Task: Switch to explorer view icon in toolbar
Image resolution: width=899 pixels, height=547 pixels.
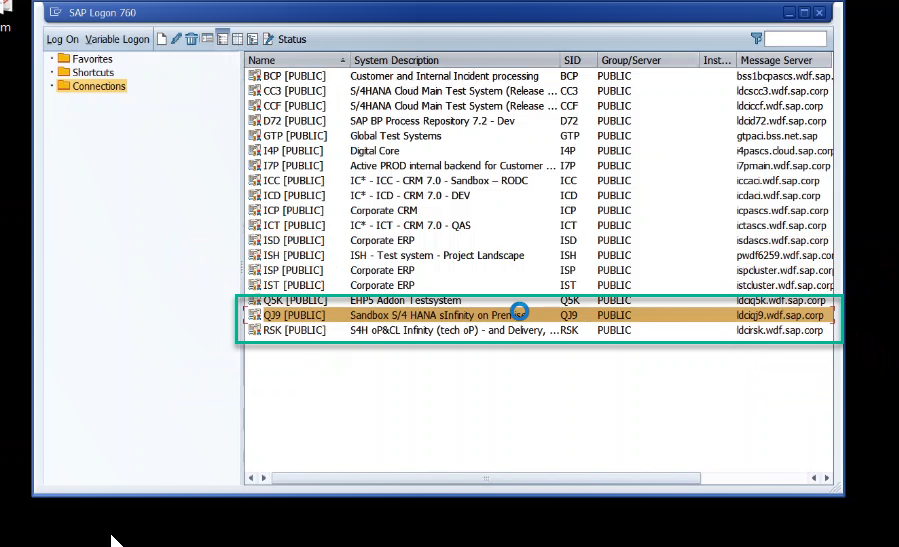Action: click(207, 39)
